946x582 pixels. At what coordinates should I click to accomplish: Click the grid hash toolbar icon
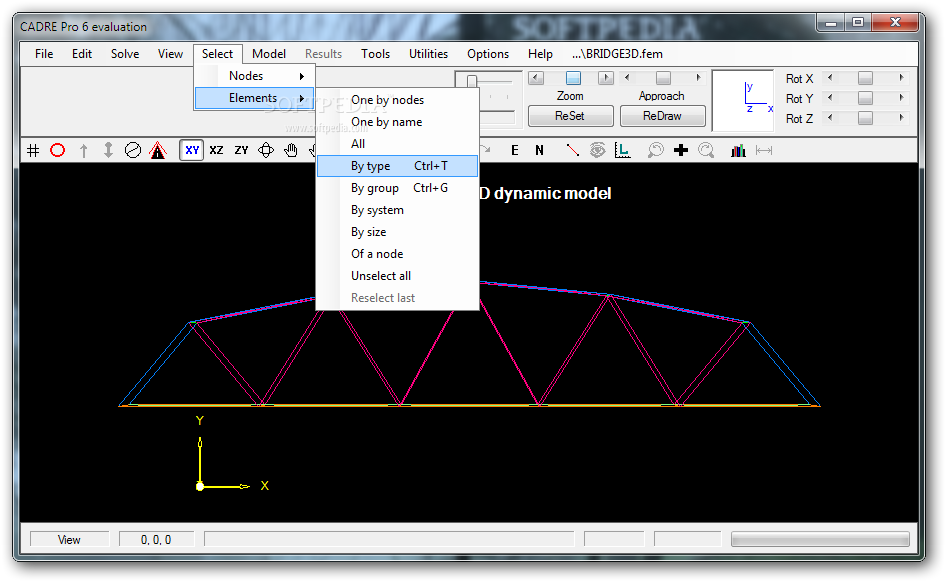33,150
